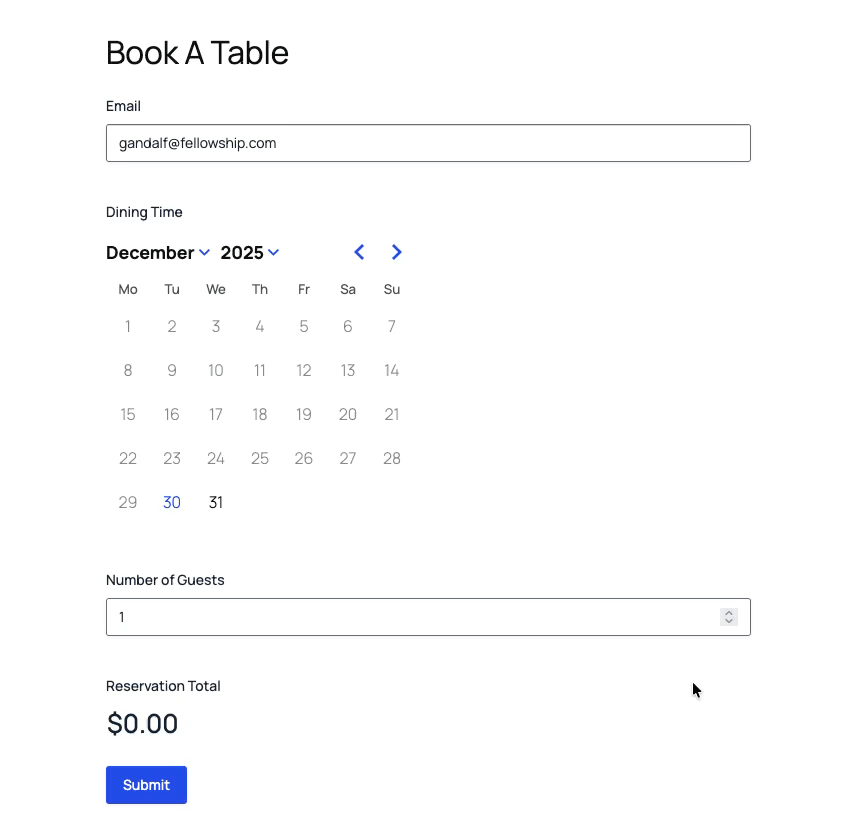Choose December 12 in the calendar

click(x=304, y=370)
